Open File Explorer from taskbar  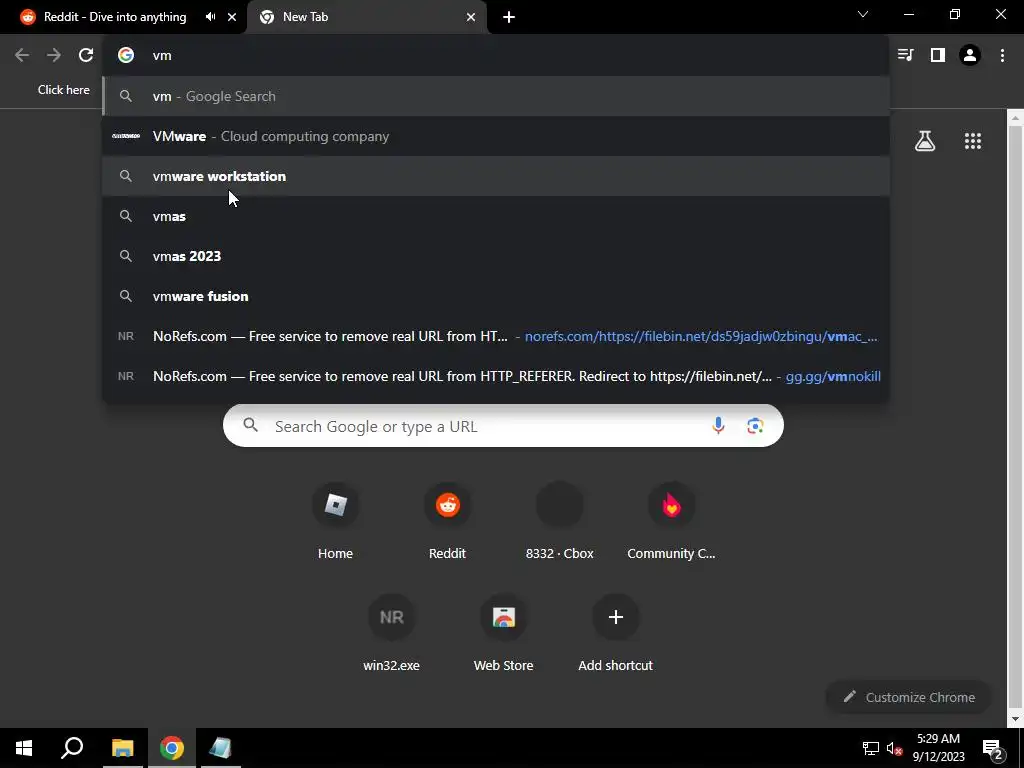122,748
